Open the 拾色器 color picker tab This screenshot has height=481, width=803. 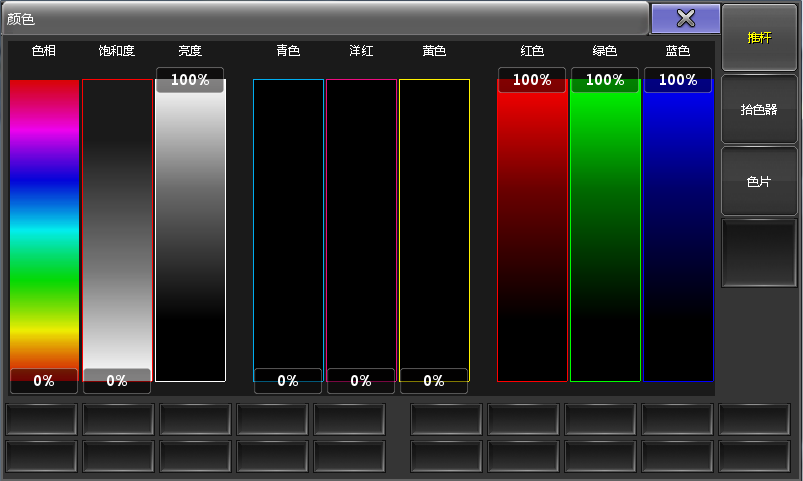tap(759, 110)
